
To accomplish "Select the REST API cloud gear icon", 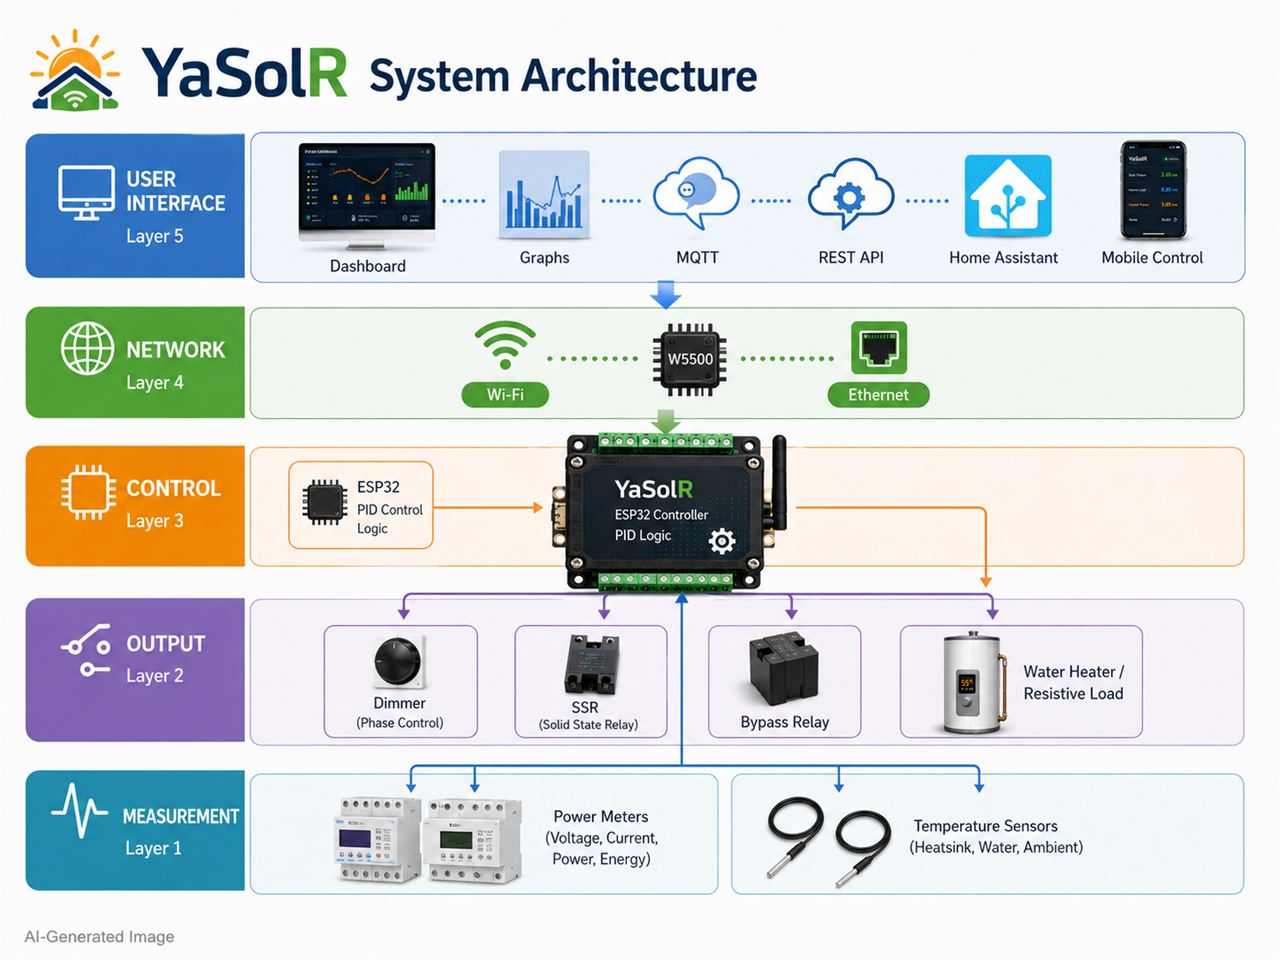I will coord(850,195).
